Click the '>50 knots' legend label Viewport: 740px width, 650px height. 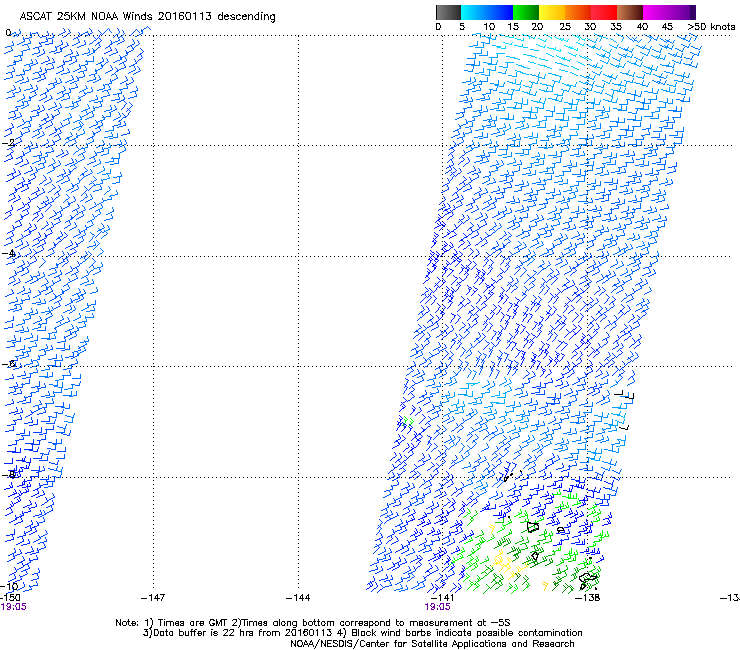click(x=711, y=27)
